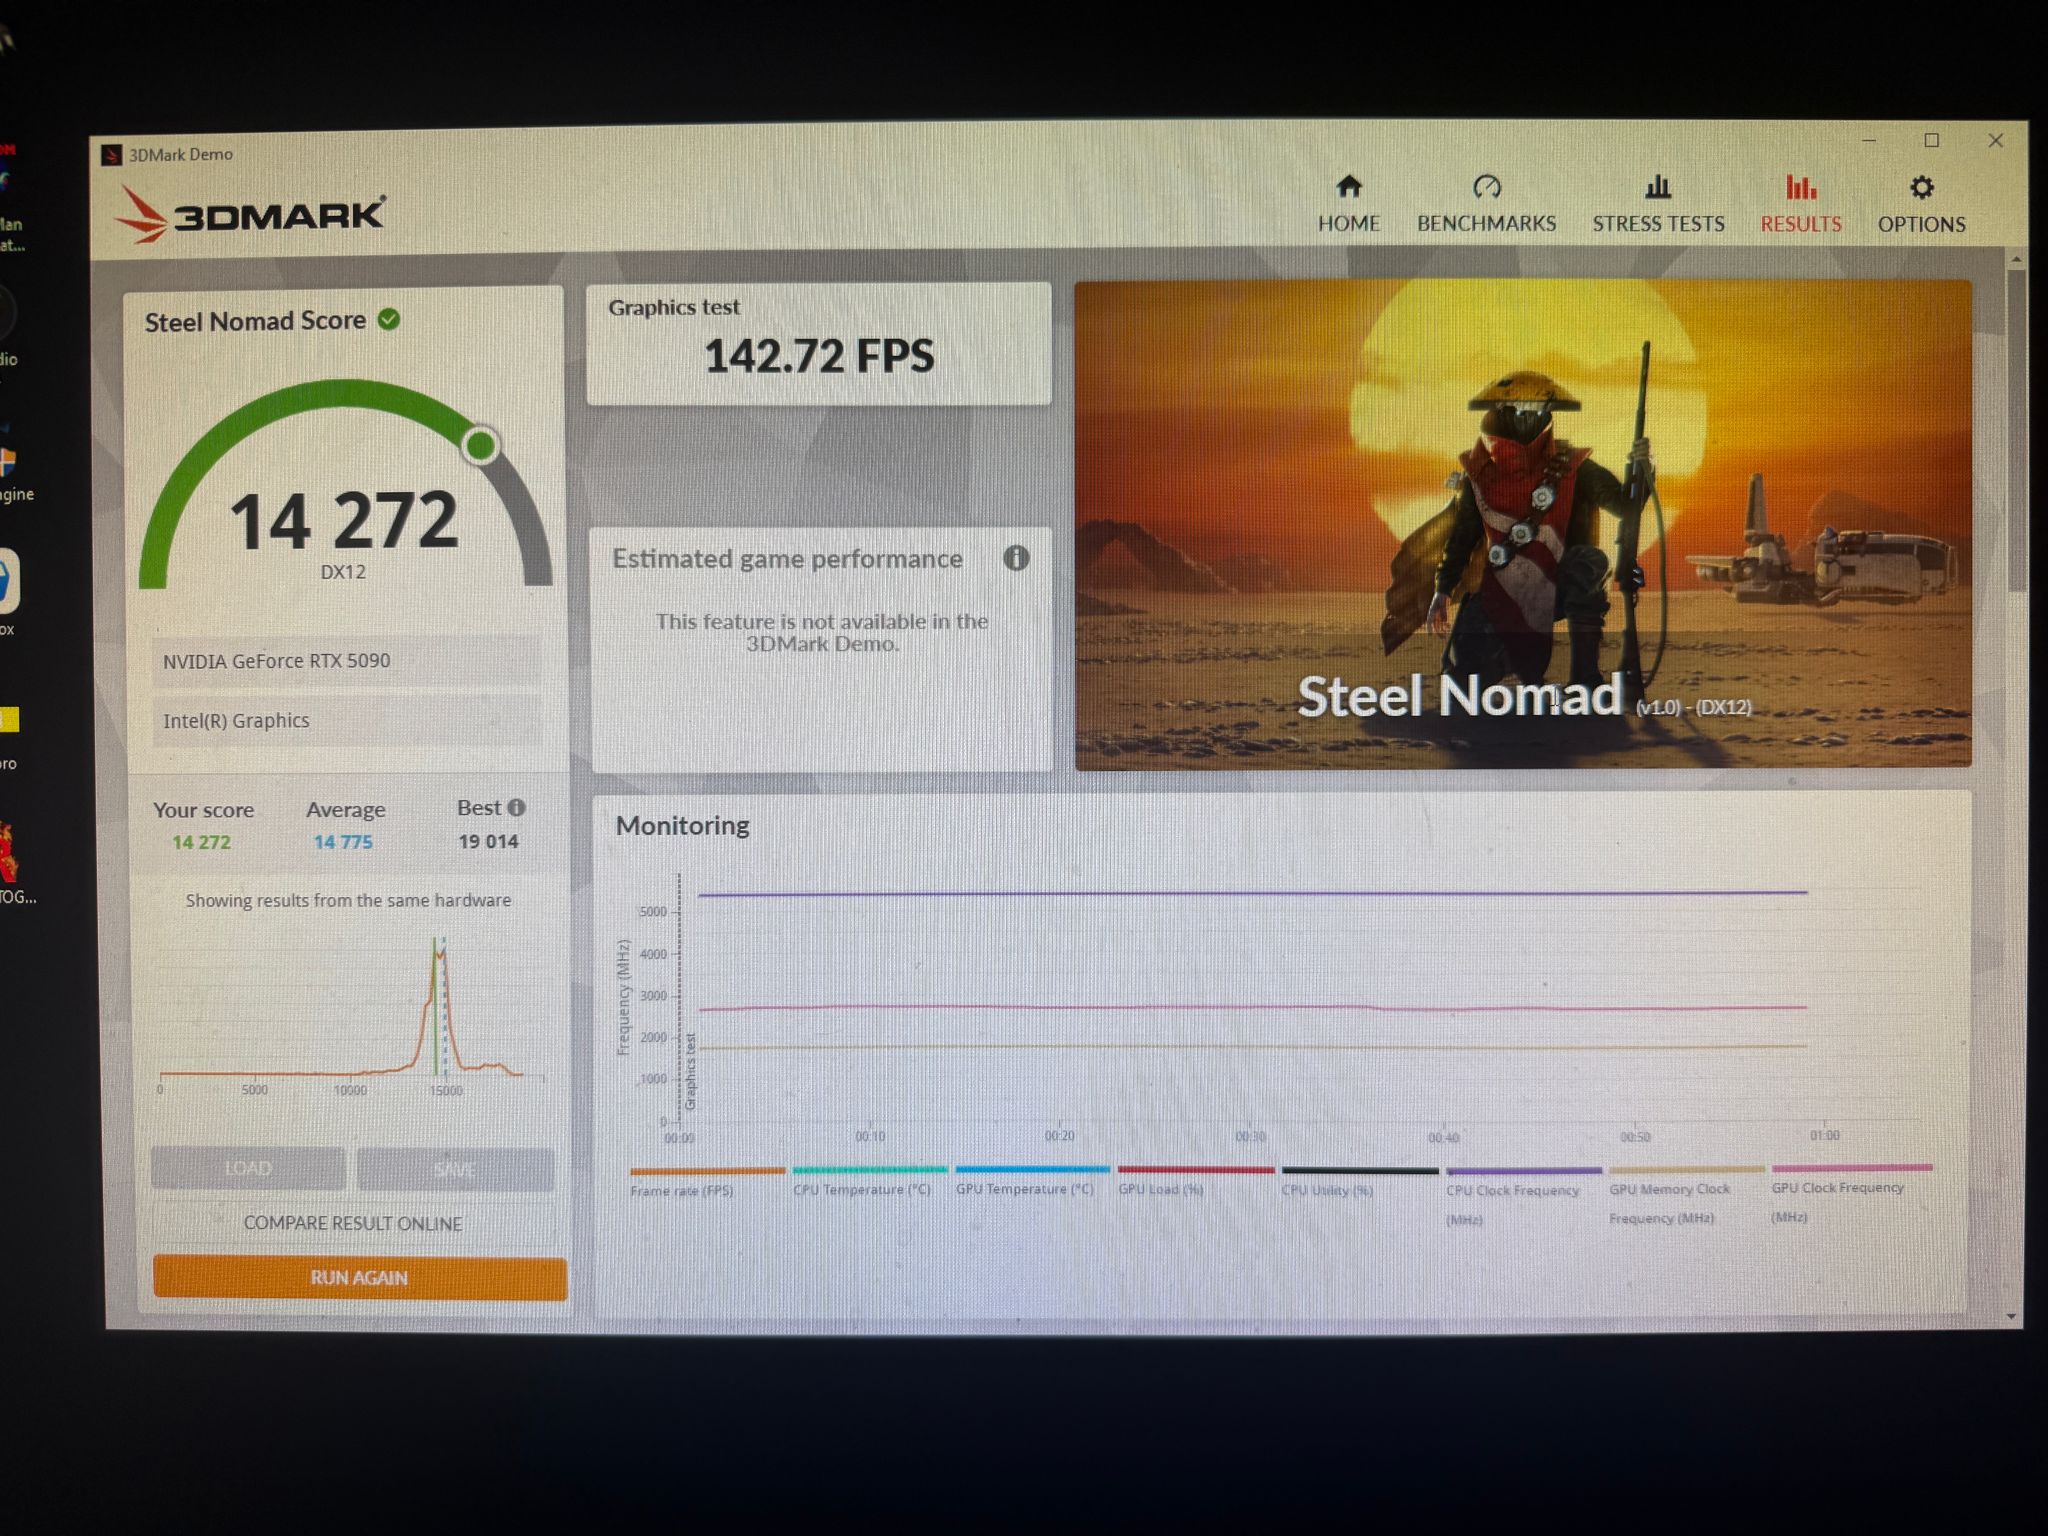Viewport: 2048px width, 1536px height.
Task: Click COMPARE RESULT ONLINE
Action: [x=353, y=1223]
